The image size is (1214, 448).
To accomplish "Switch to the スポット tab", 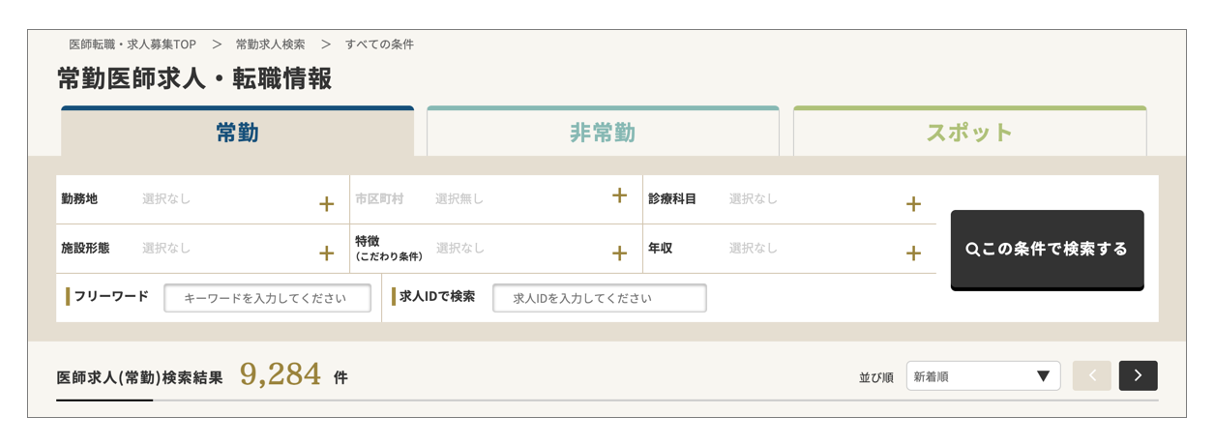I will coord(970,131).
